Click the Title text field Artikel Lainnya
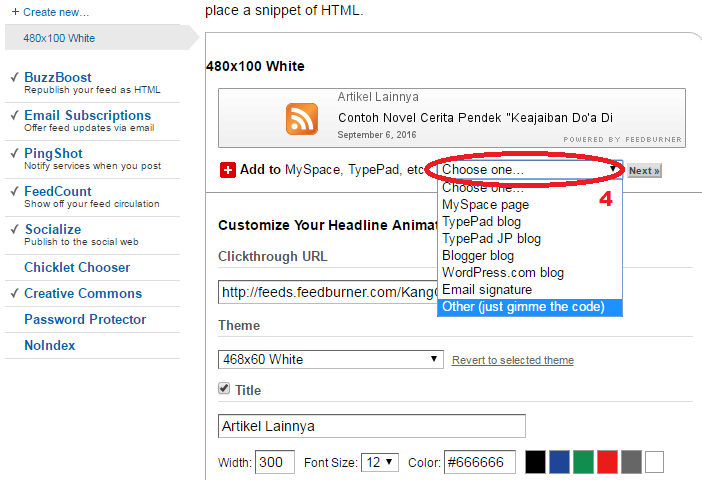The image size is (702, 480). pos(372,426)
